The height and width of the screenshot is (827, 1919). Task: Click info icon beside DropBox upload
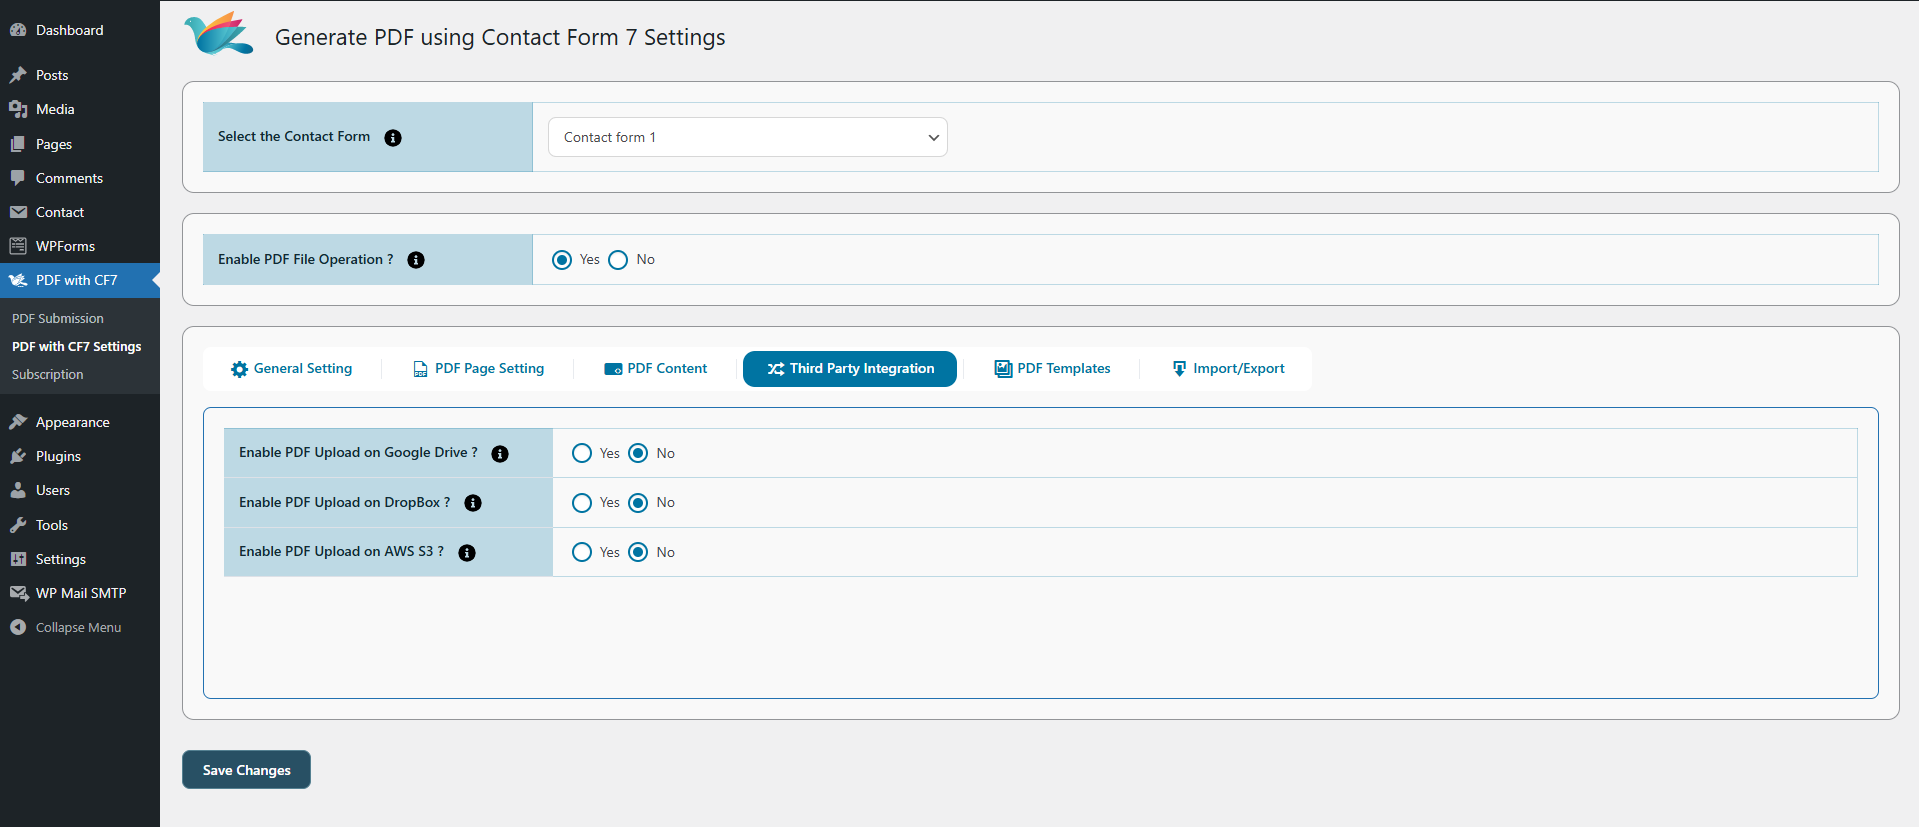pyautogui.click(x=473, y=503)
